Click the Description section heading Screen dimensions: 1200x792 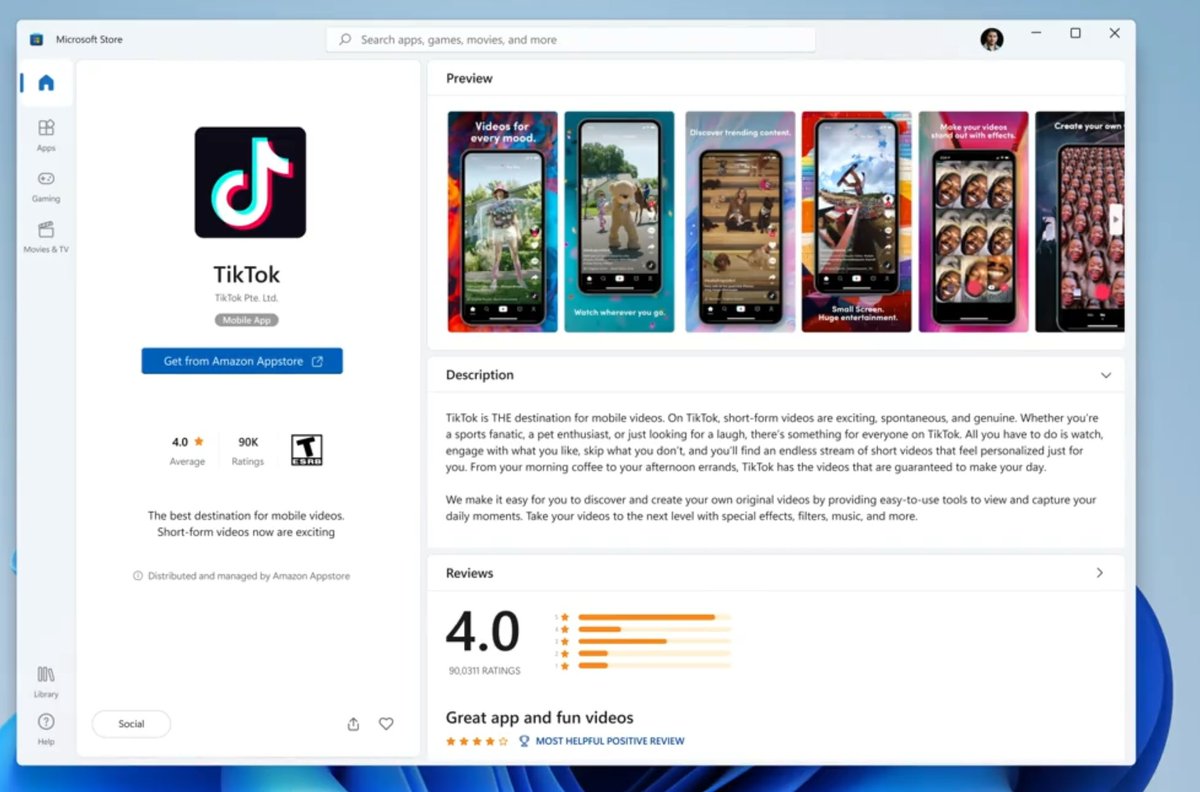point(480,375)
